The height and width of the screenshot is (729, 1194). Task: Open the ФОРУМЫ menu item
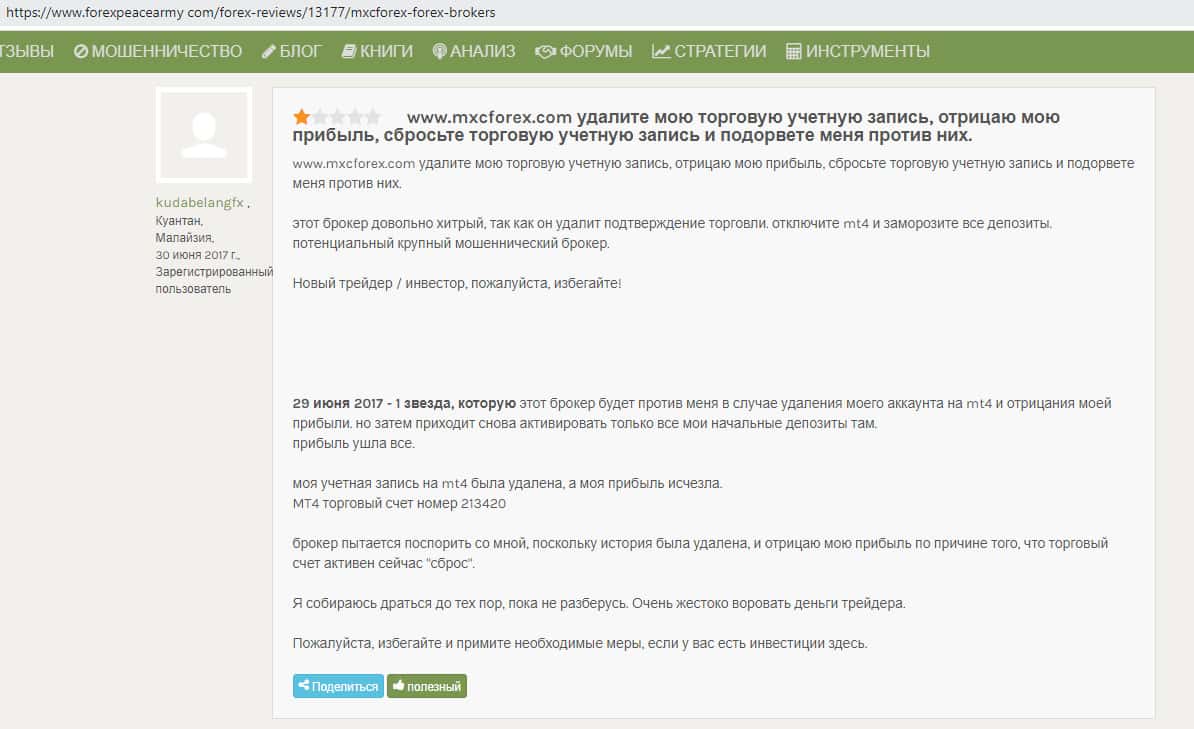click(583, 51)
